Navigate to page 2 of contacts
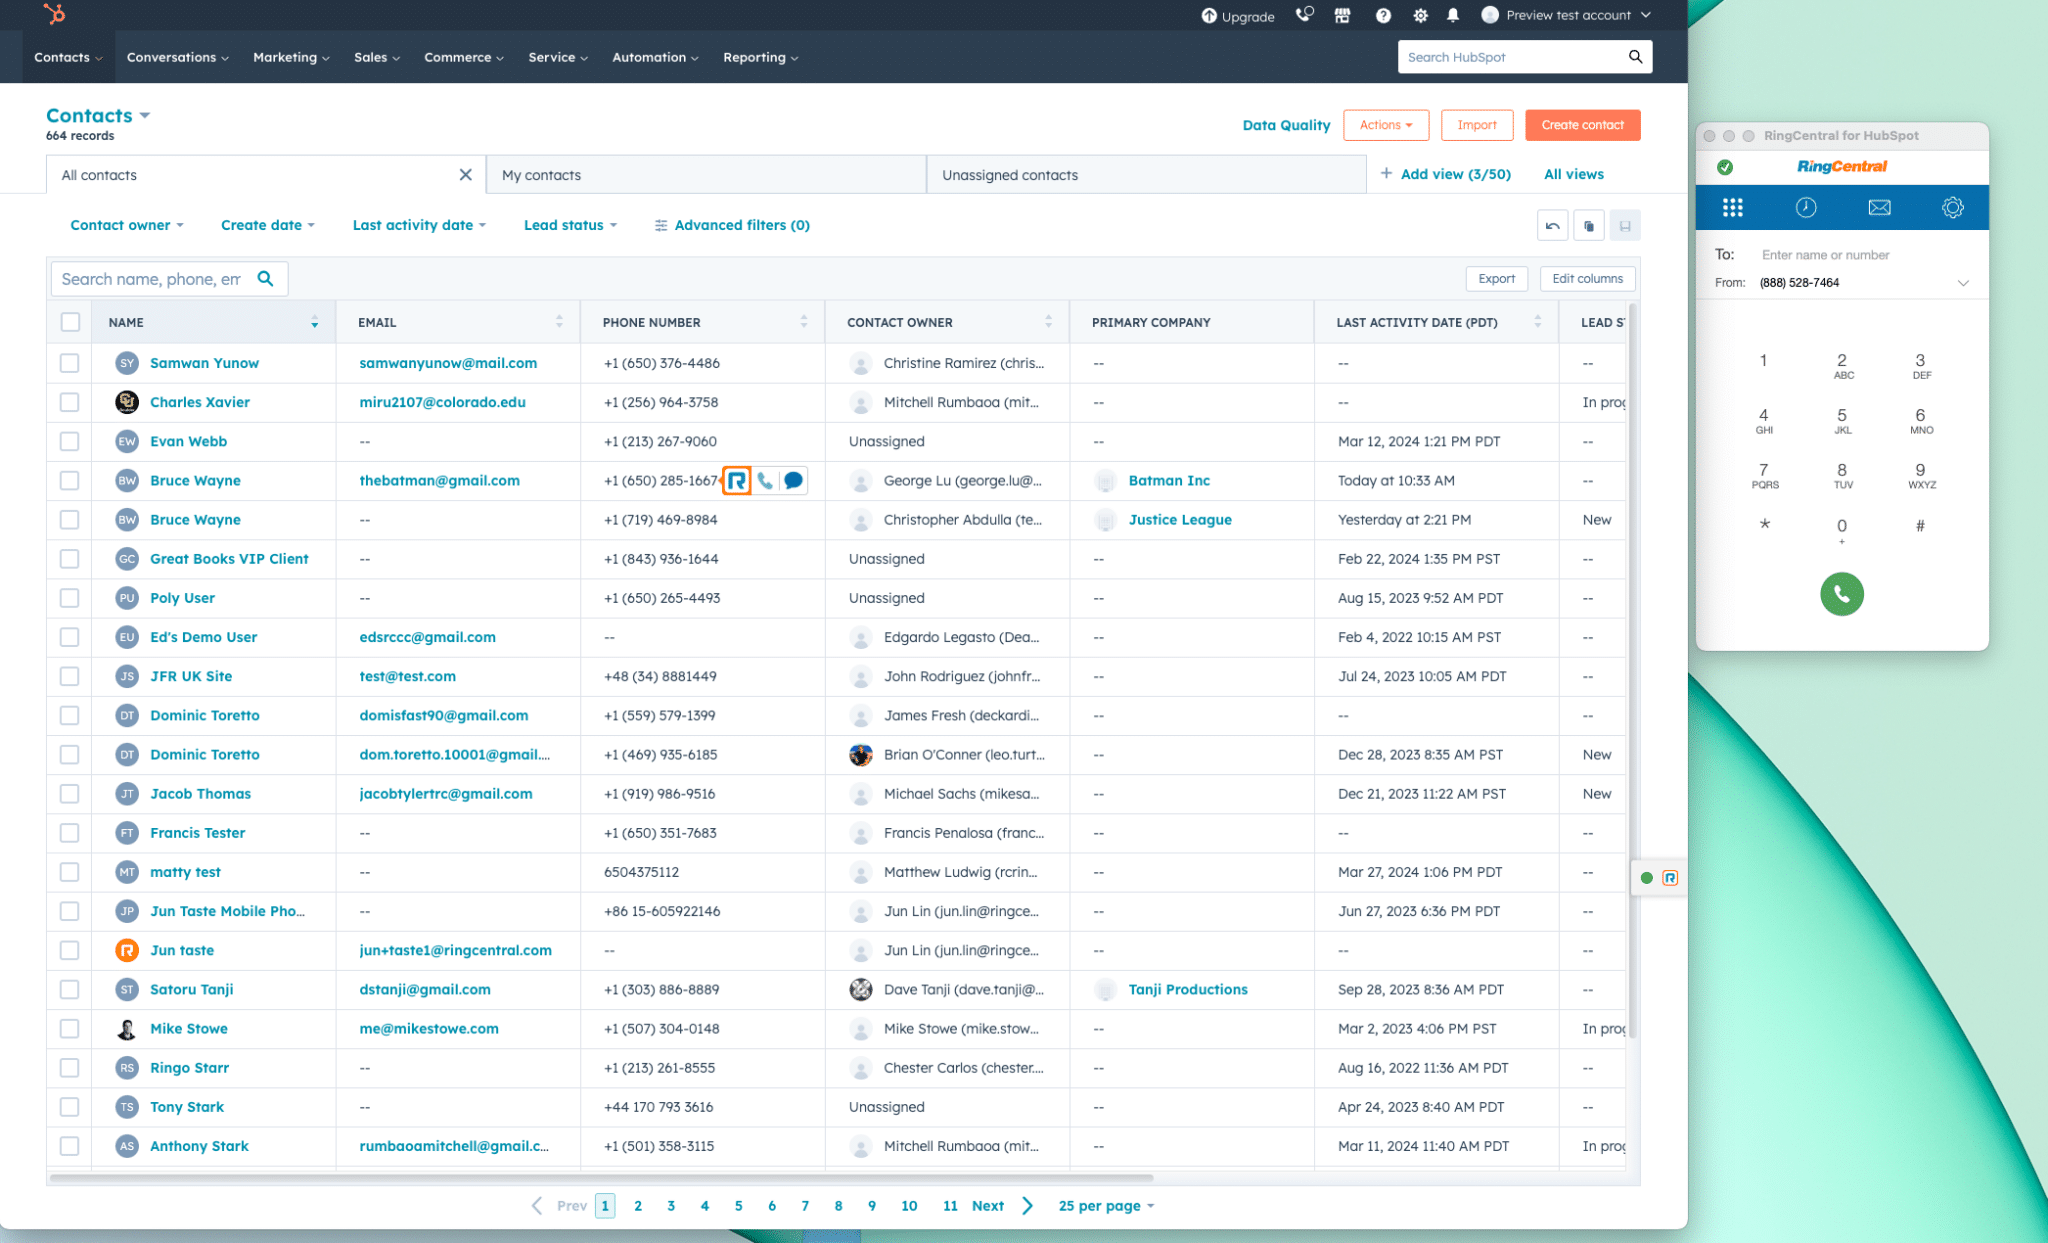 pyautogui.click(x=636, y=1205)
